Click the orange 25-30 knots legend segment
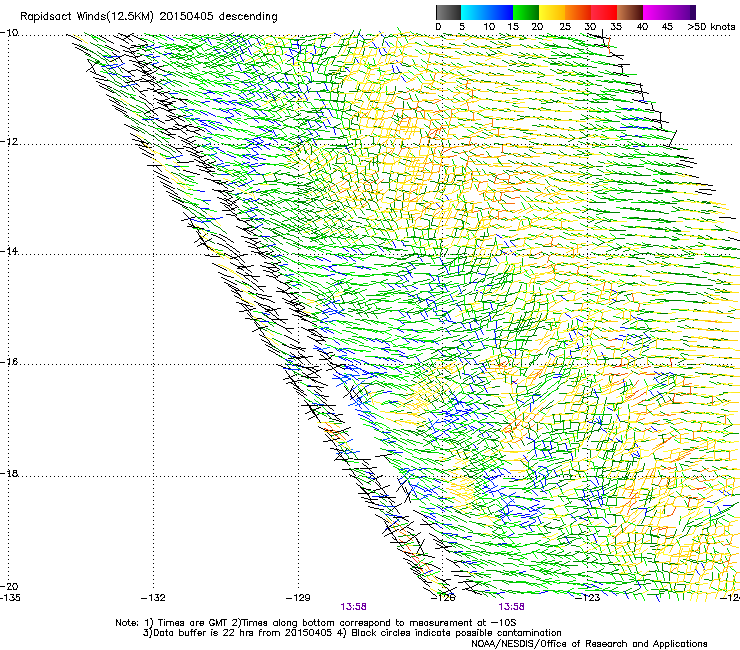Viewport: 740px width, 650px height. 578,12
